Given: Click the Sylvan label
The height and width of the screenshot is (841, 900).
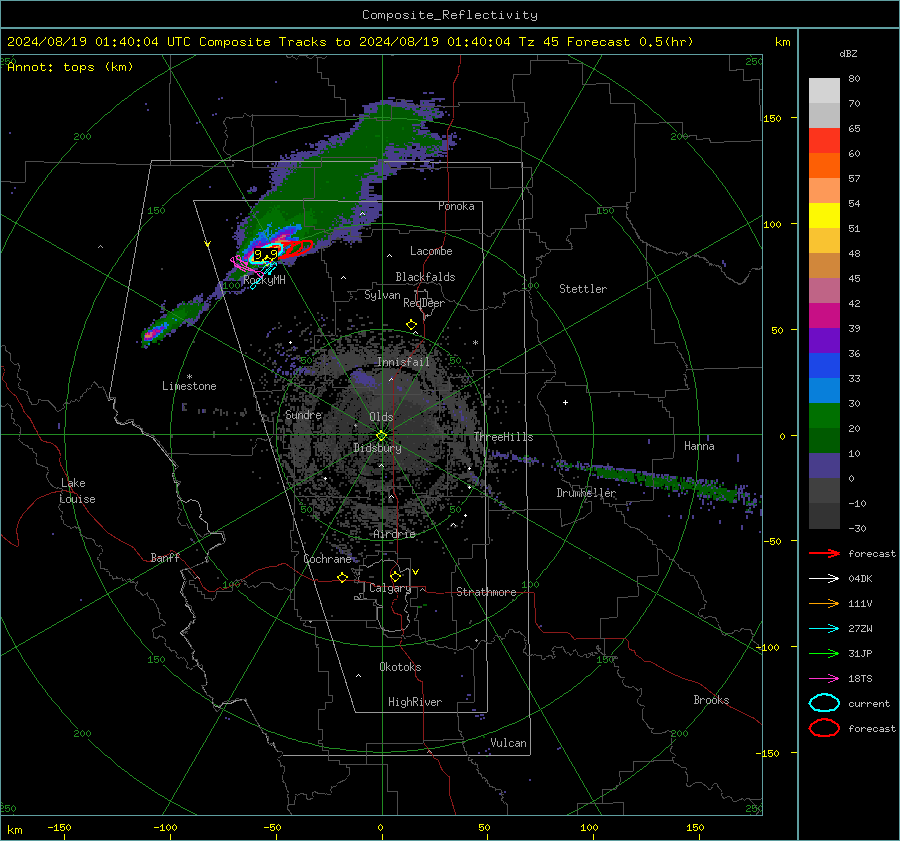Looking at the screenshot, I should (x=382, y=295).
